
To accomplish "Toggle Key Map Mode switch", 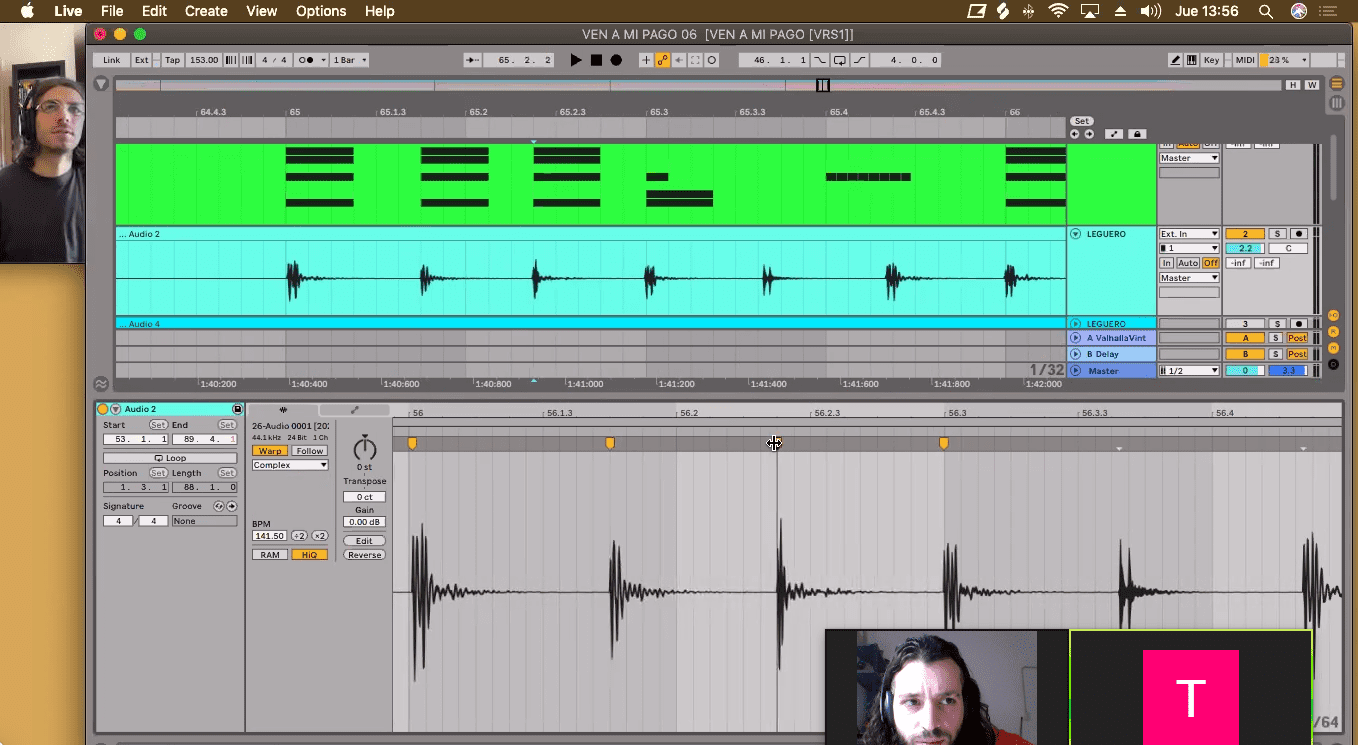I will 1211,60.
